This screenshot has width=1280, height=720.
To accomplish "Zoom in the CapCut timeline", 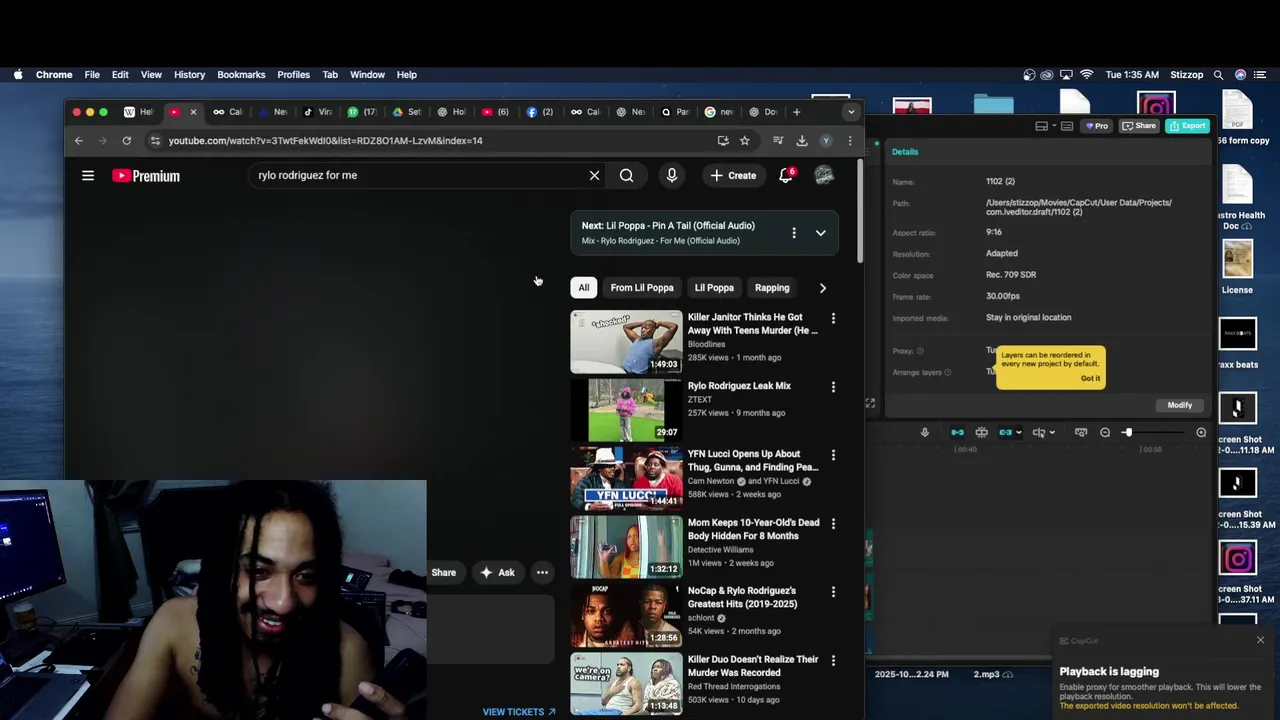I will (1201, 433).
